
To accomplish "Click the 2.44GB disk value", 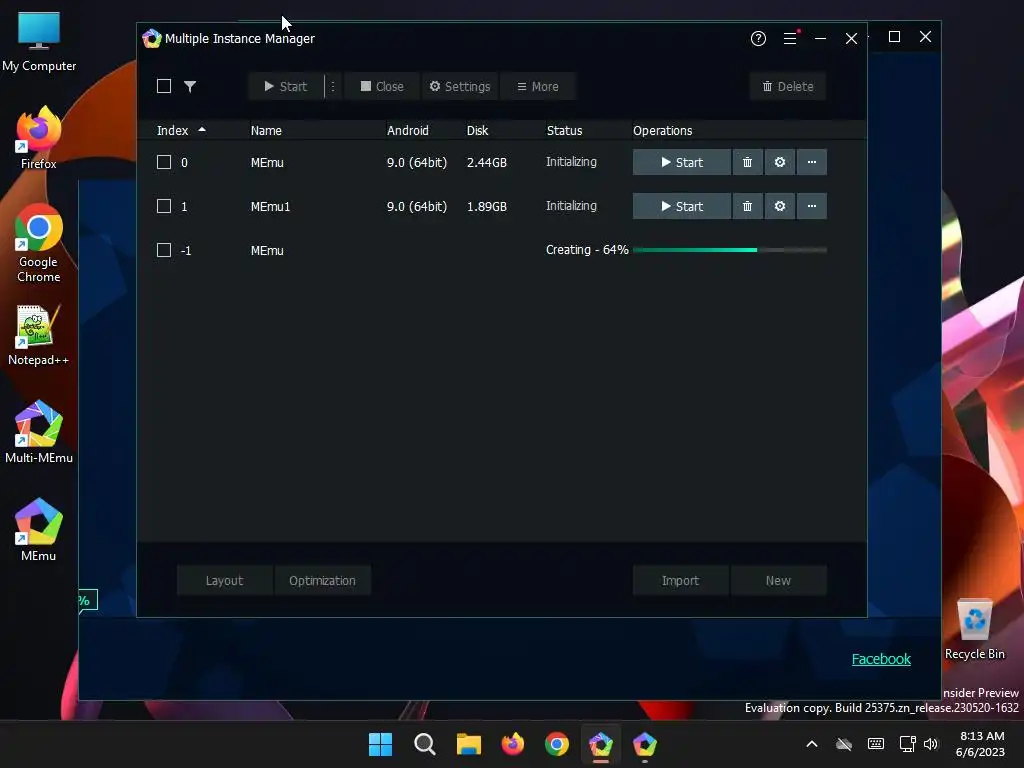I will pos(487,163).
